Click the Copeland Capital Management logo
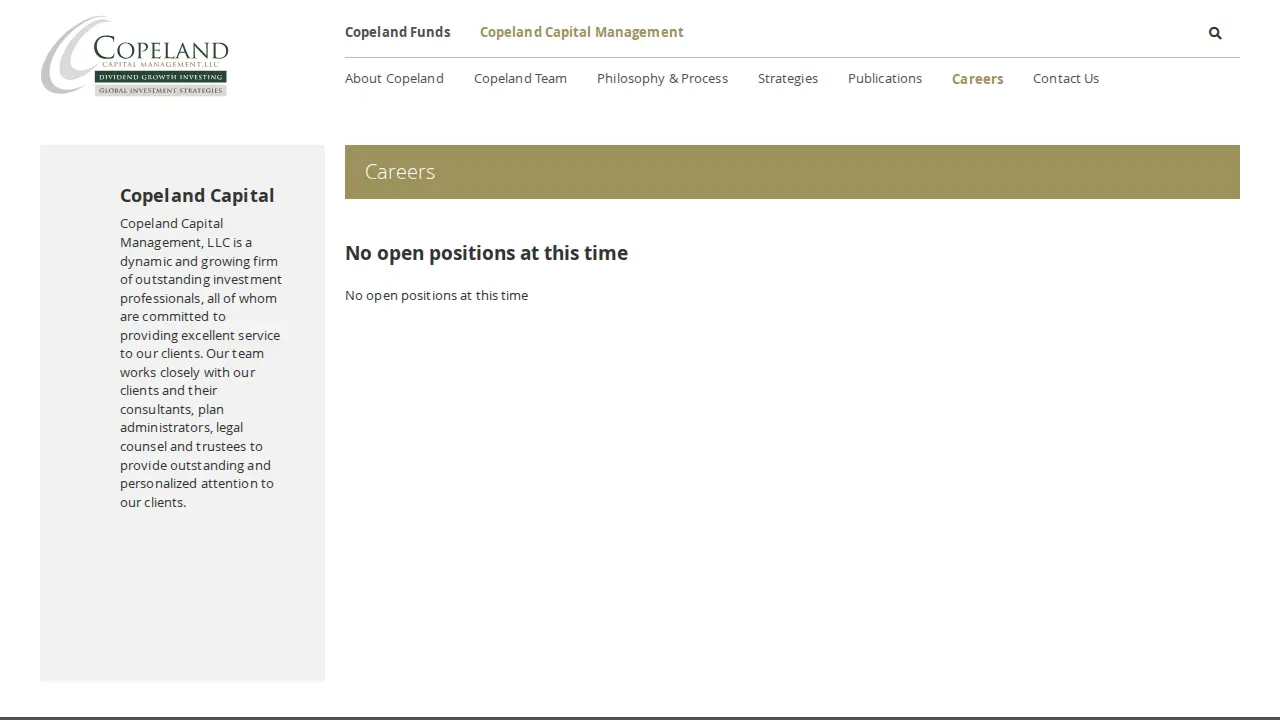This screenshot has height=720, width=1280. click(134, 56)
